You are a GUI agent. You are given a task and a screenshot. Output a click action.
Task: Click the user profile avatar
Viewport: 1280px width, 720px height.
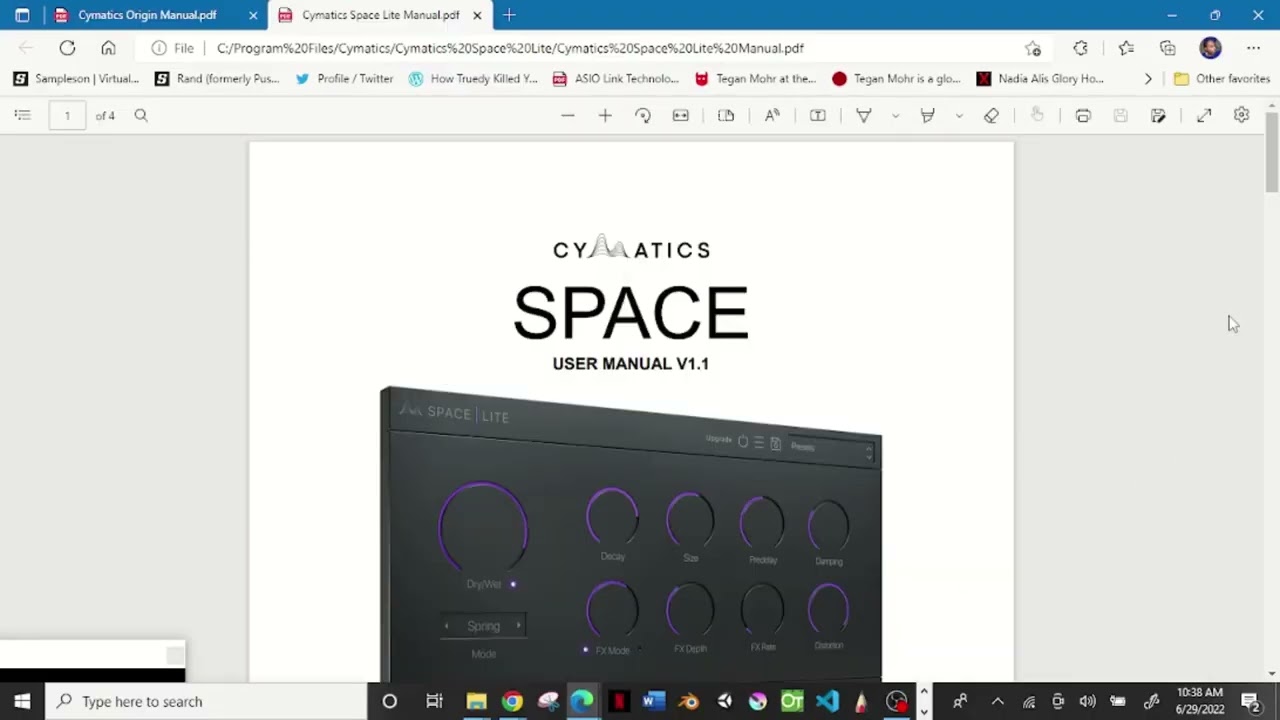tap(1210, 48)
